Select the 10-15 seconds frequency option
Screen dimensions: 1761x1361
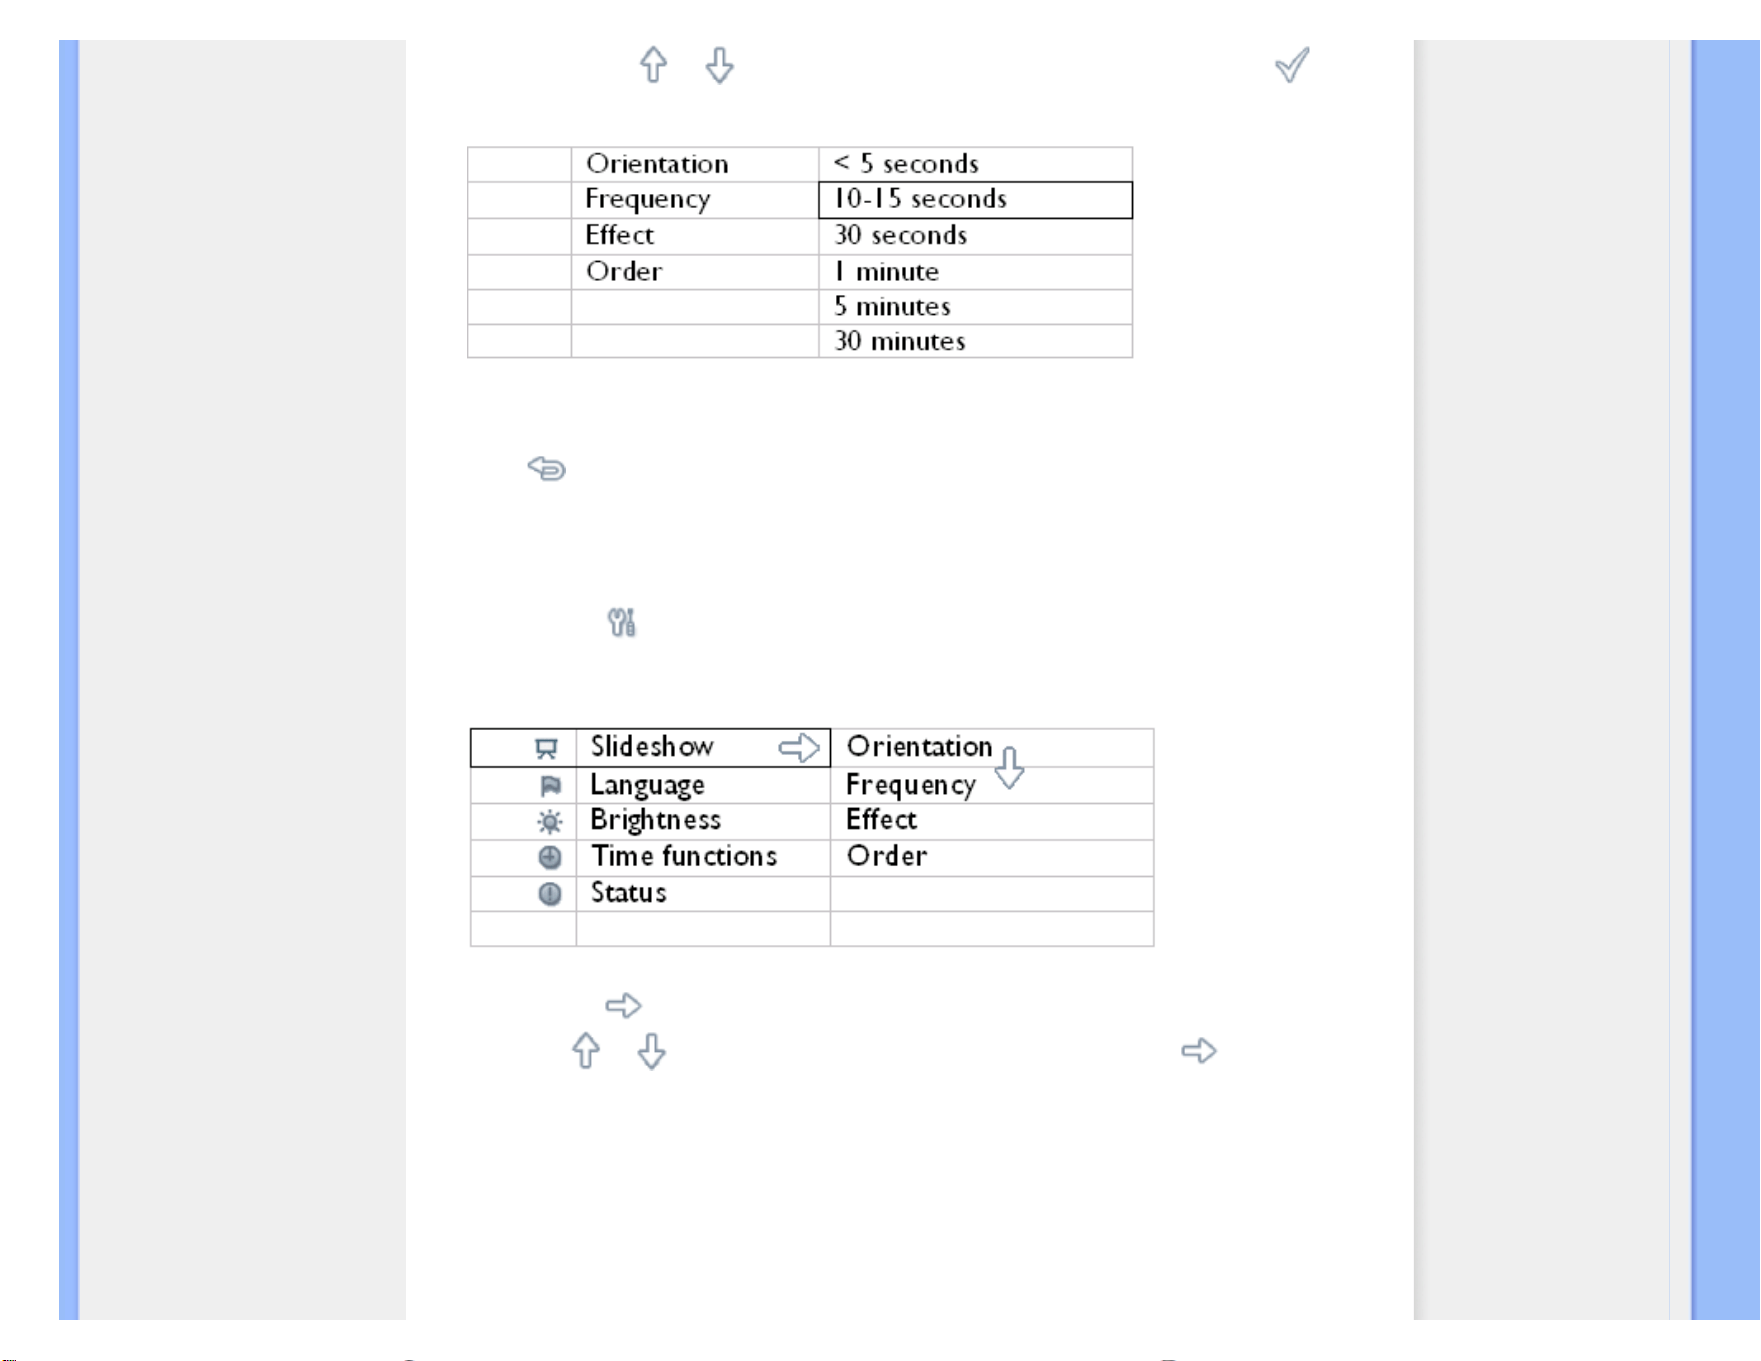click(x=975, y=199)
